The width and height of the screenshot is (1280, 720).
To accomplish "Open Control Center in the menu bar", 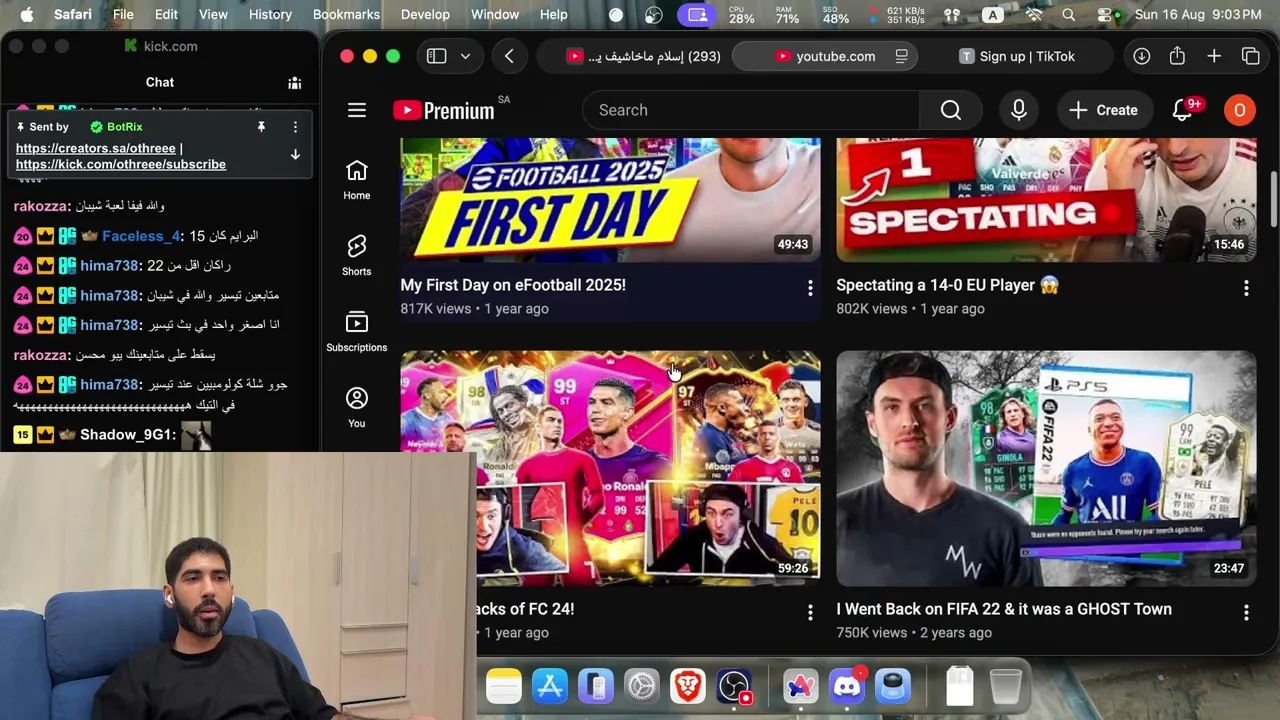I will (x=1104, y=15).
